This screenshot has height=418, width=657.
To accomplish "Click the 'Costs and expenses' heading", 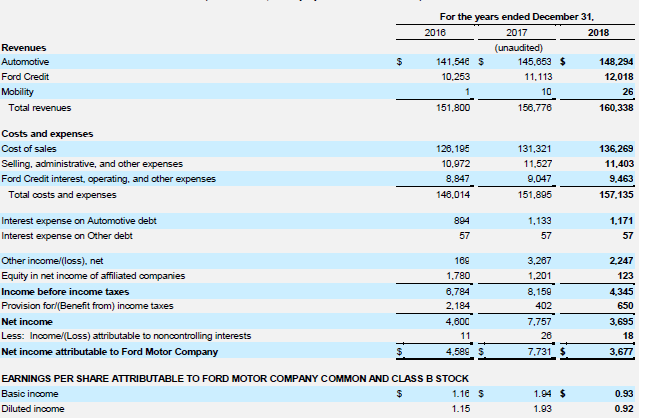I will point(47,134).
